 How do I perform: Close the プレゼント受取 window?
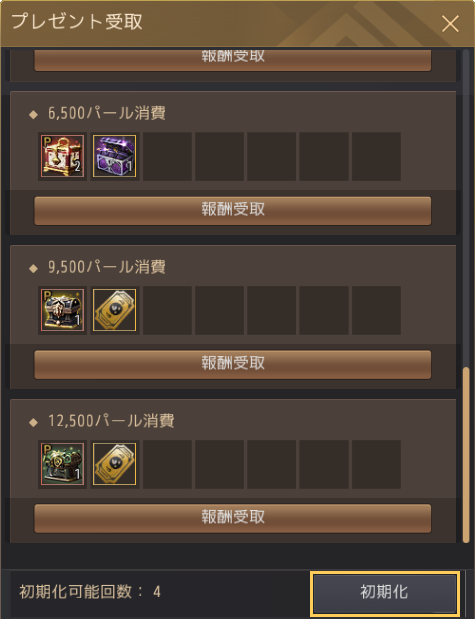[450, 24]
